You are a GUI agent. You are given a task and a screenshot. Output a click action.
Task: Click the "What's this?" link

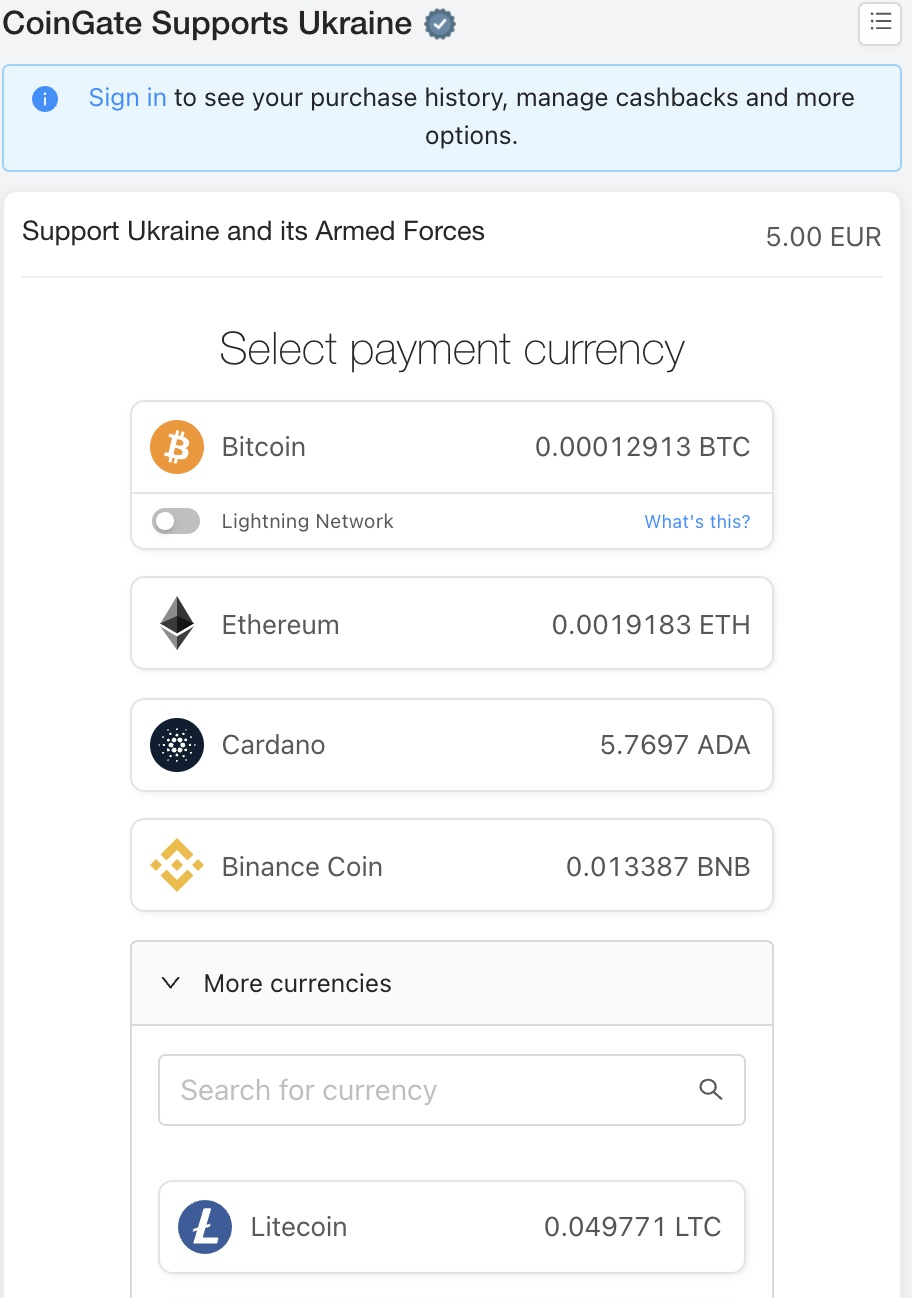pos(697,521)
